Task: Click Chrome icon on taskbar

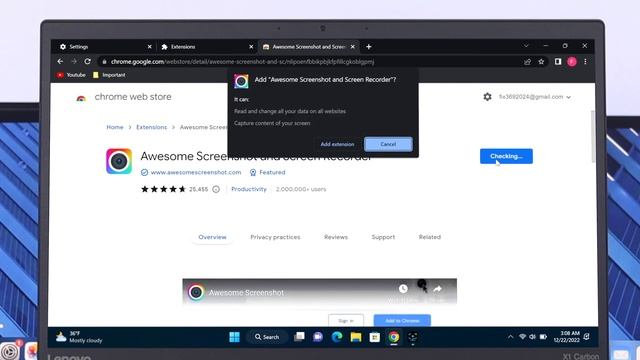Action: [x=394, y=337]
